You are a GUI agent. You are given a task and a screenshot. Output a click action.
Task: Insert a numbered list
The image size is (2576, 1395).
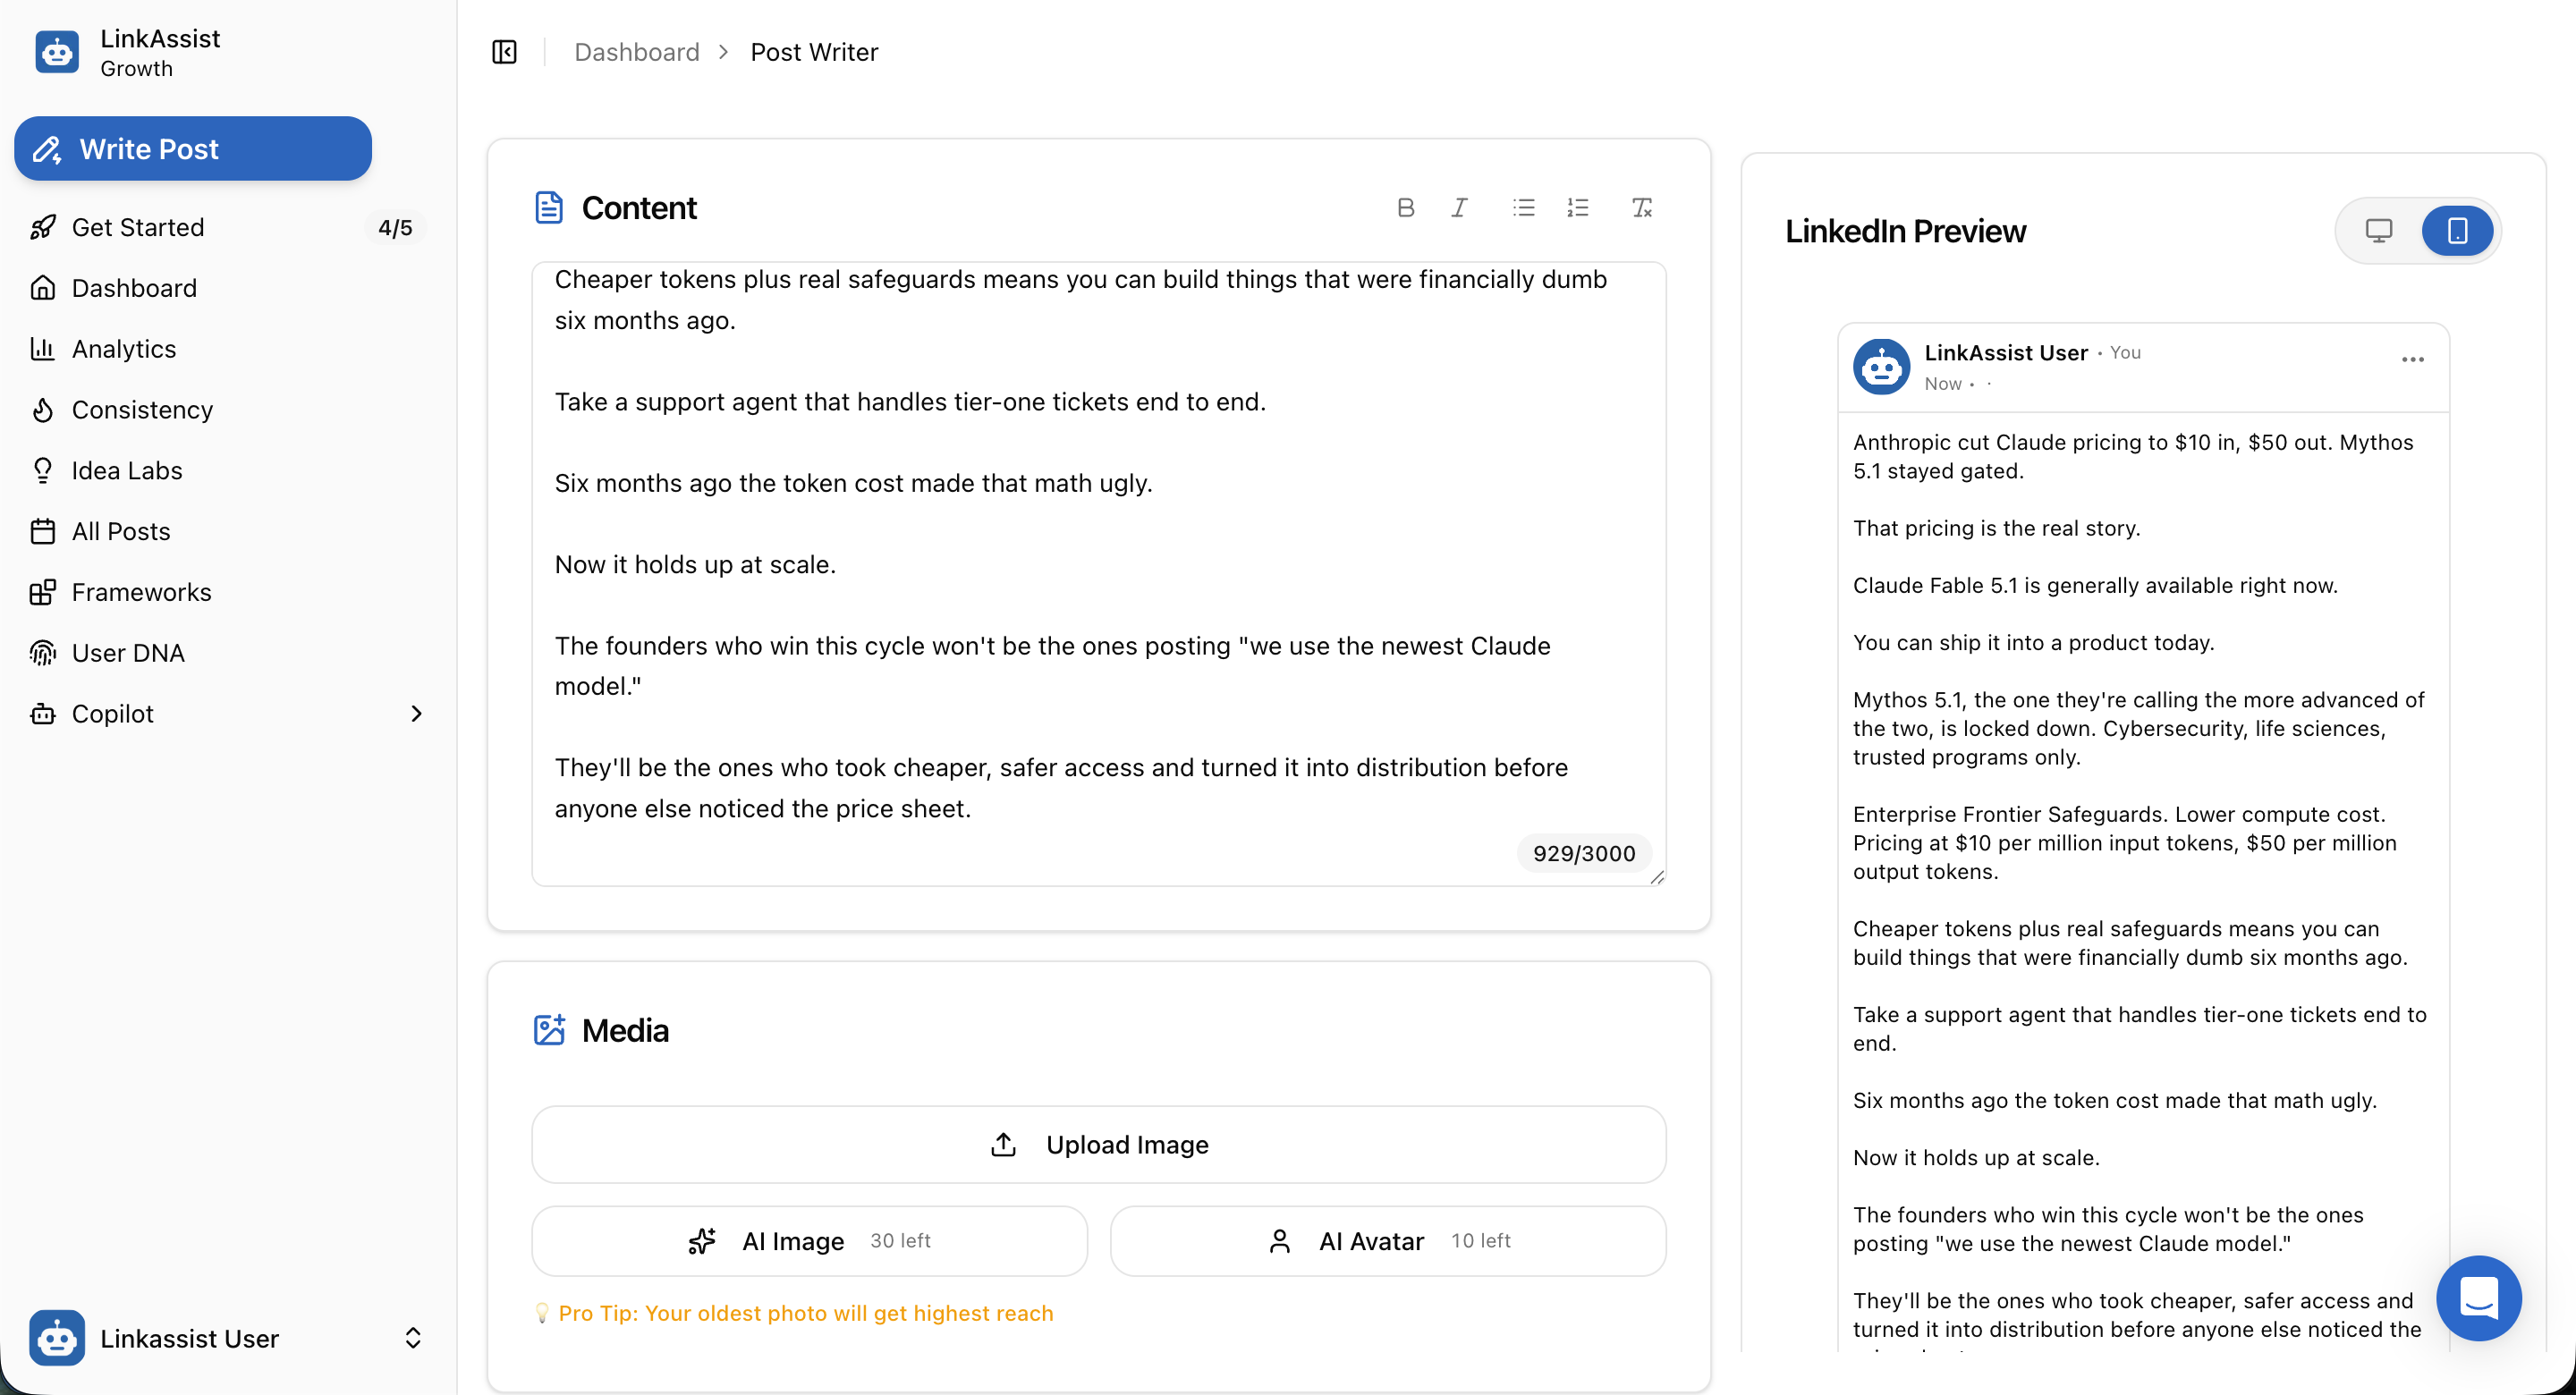click(x=1577, y=207)
